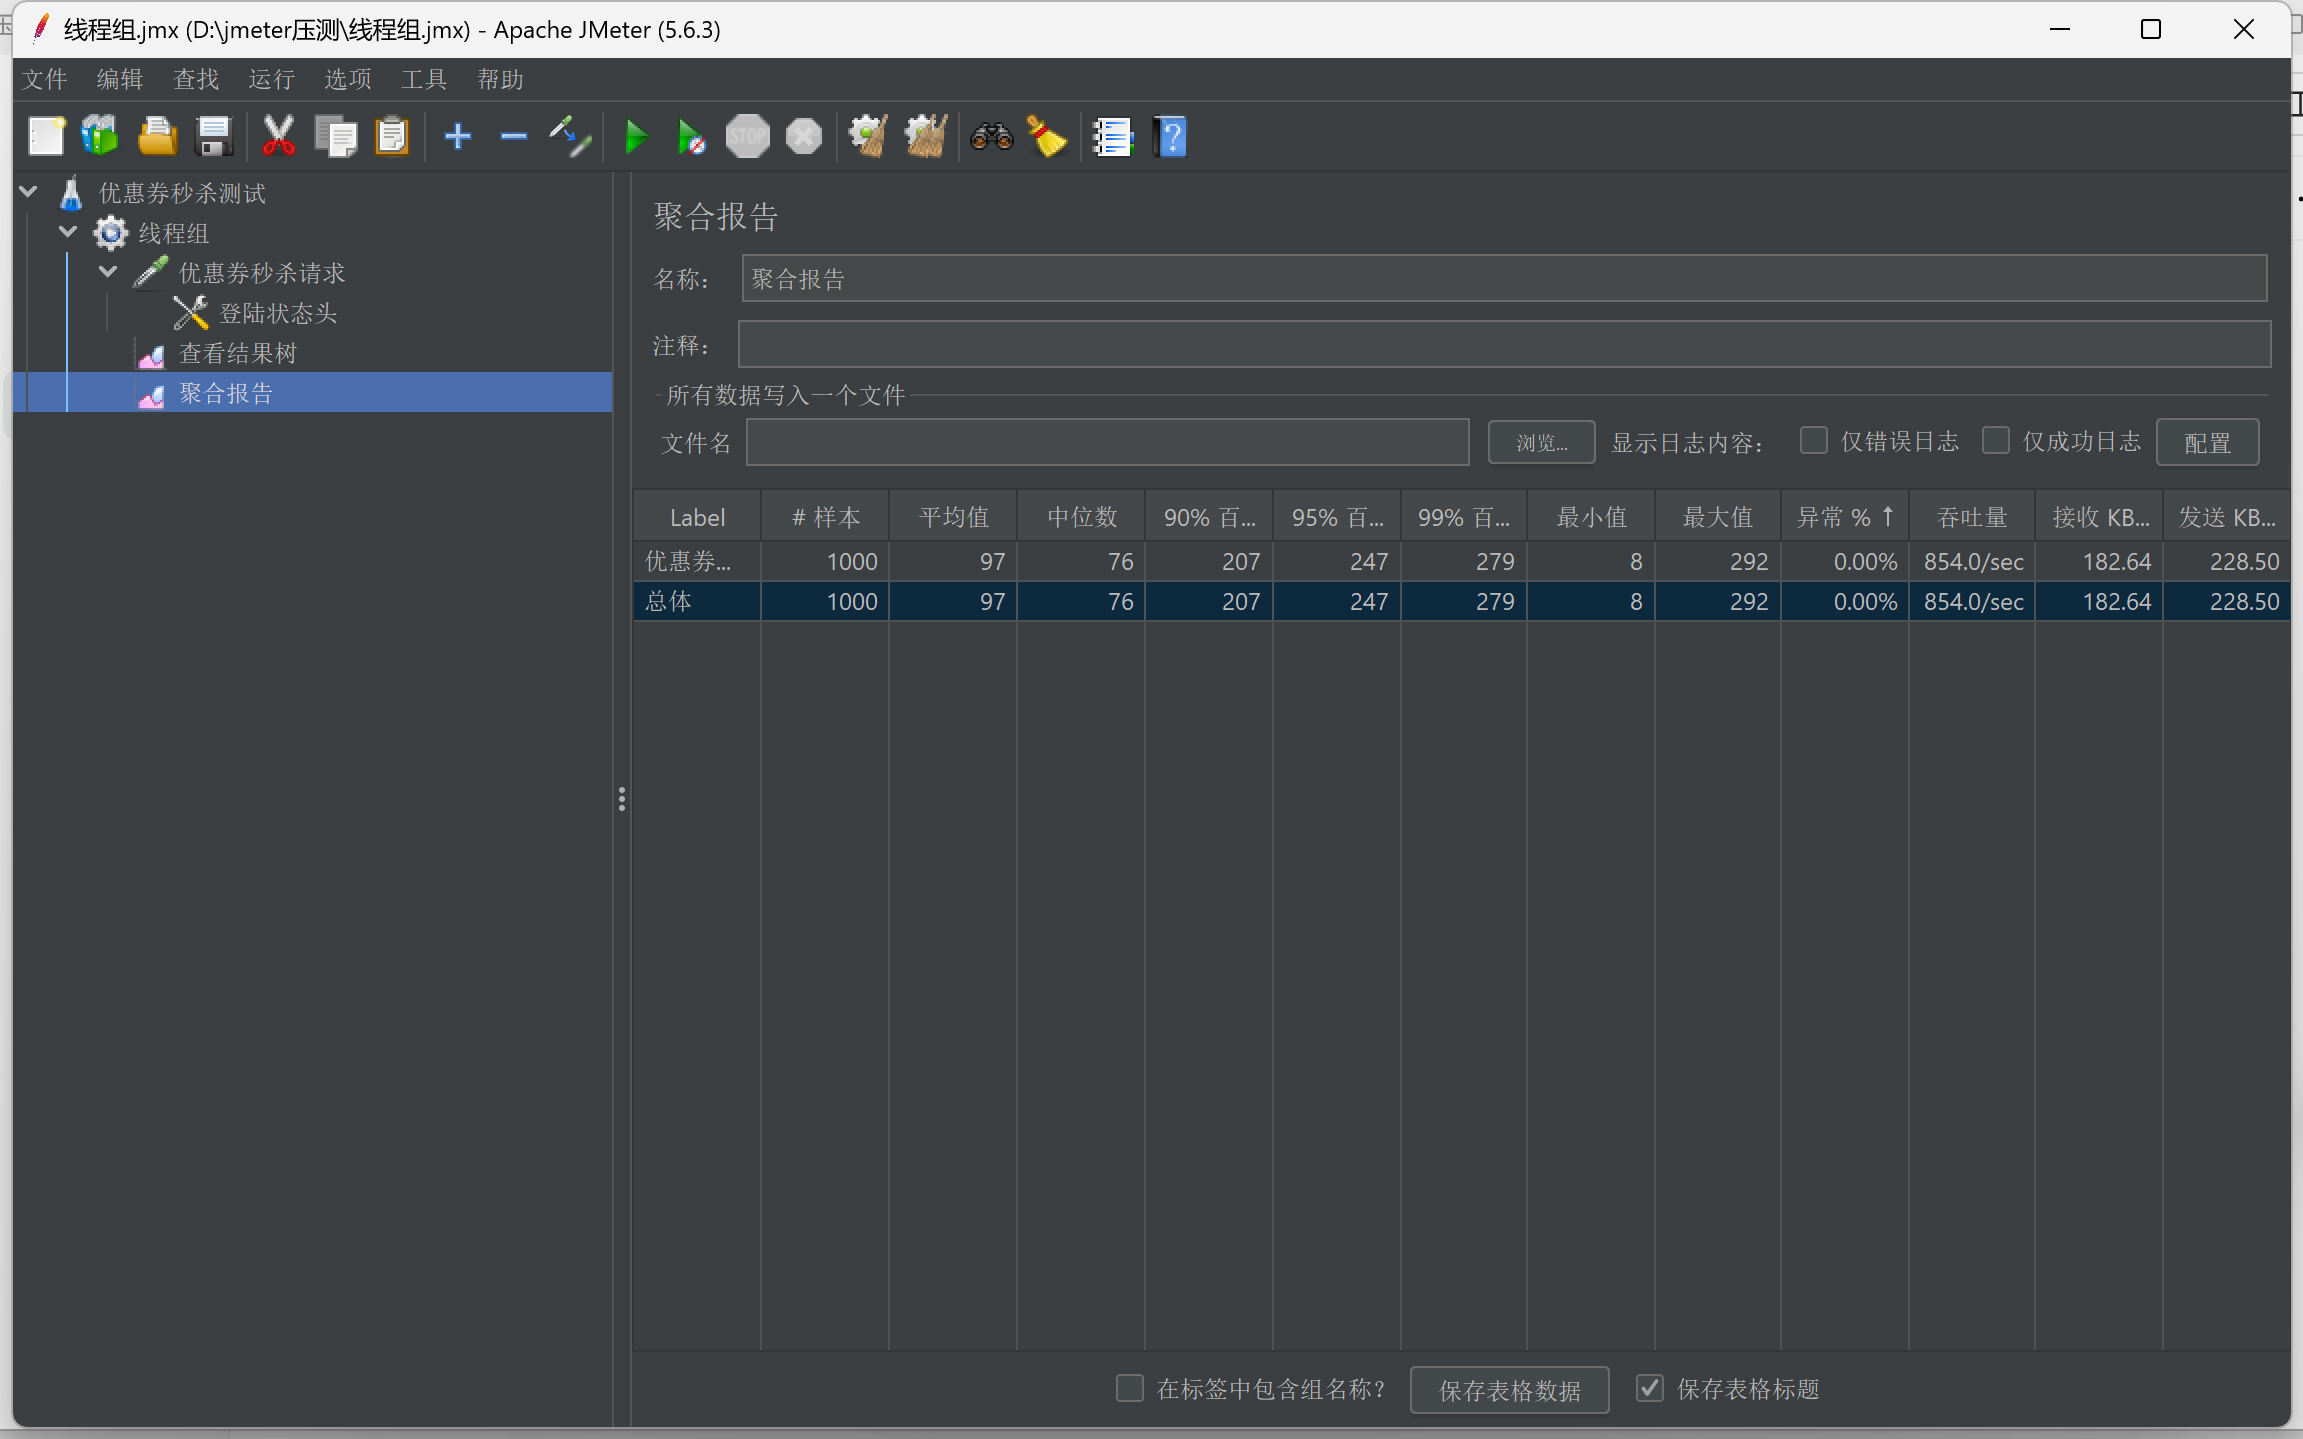2303x1439 pixels.
Task: Click the 配置 button
Action: (2207, 442)
